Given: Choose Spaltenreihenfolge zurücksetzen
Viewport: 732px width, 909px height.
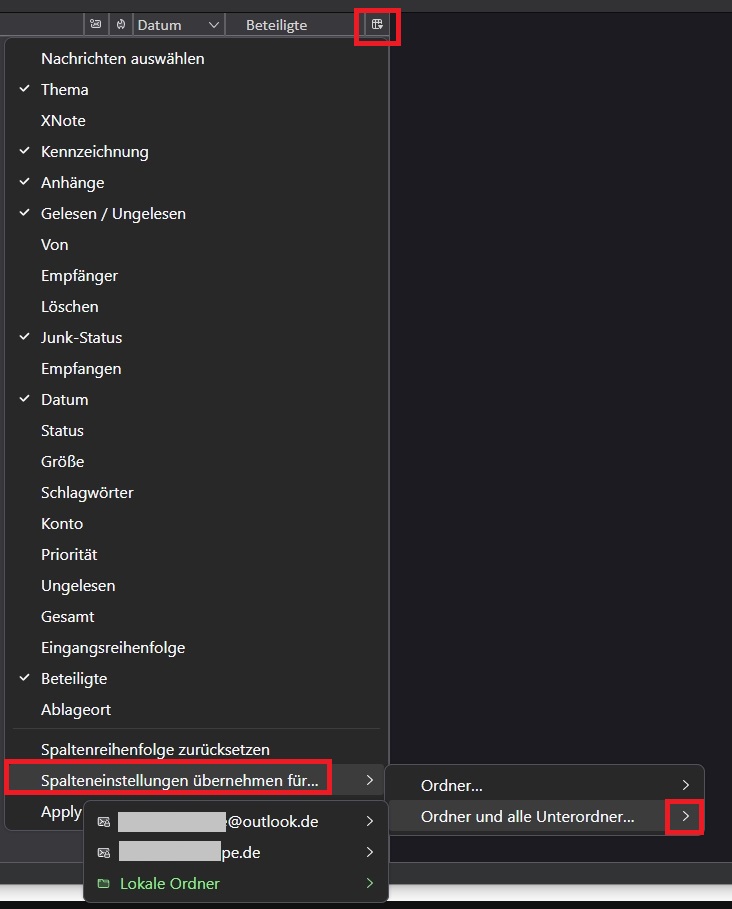Looking at the screenshot, I should 155,749.
